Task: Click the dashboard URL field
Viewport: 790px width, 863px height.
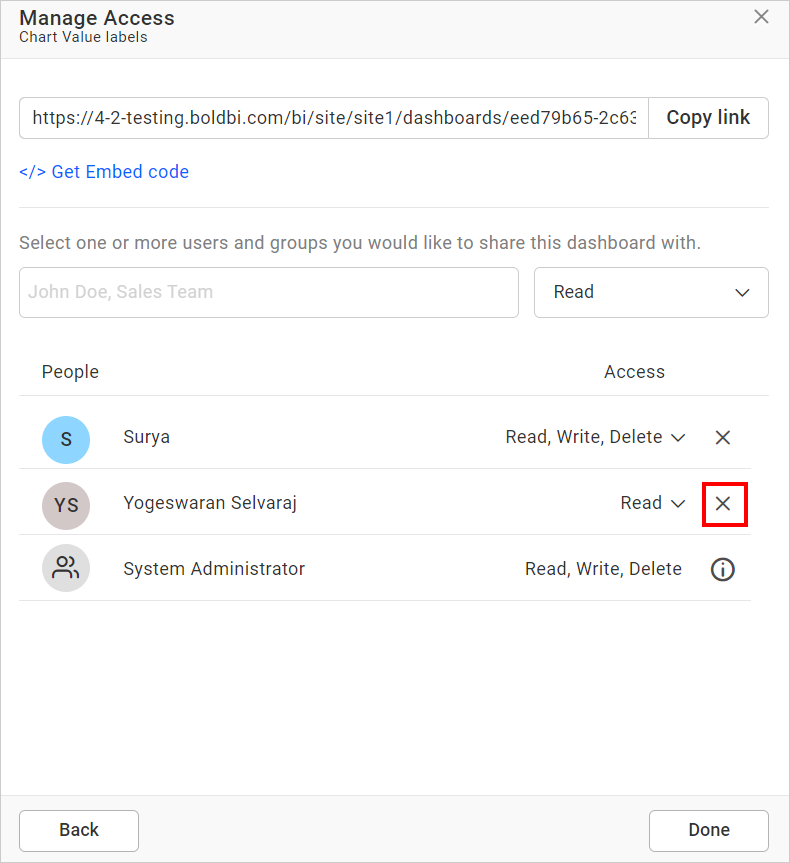Action: click(x=333, y=117)
